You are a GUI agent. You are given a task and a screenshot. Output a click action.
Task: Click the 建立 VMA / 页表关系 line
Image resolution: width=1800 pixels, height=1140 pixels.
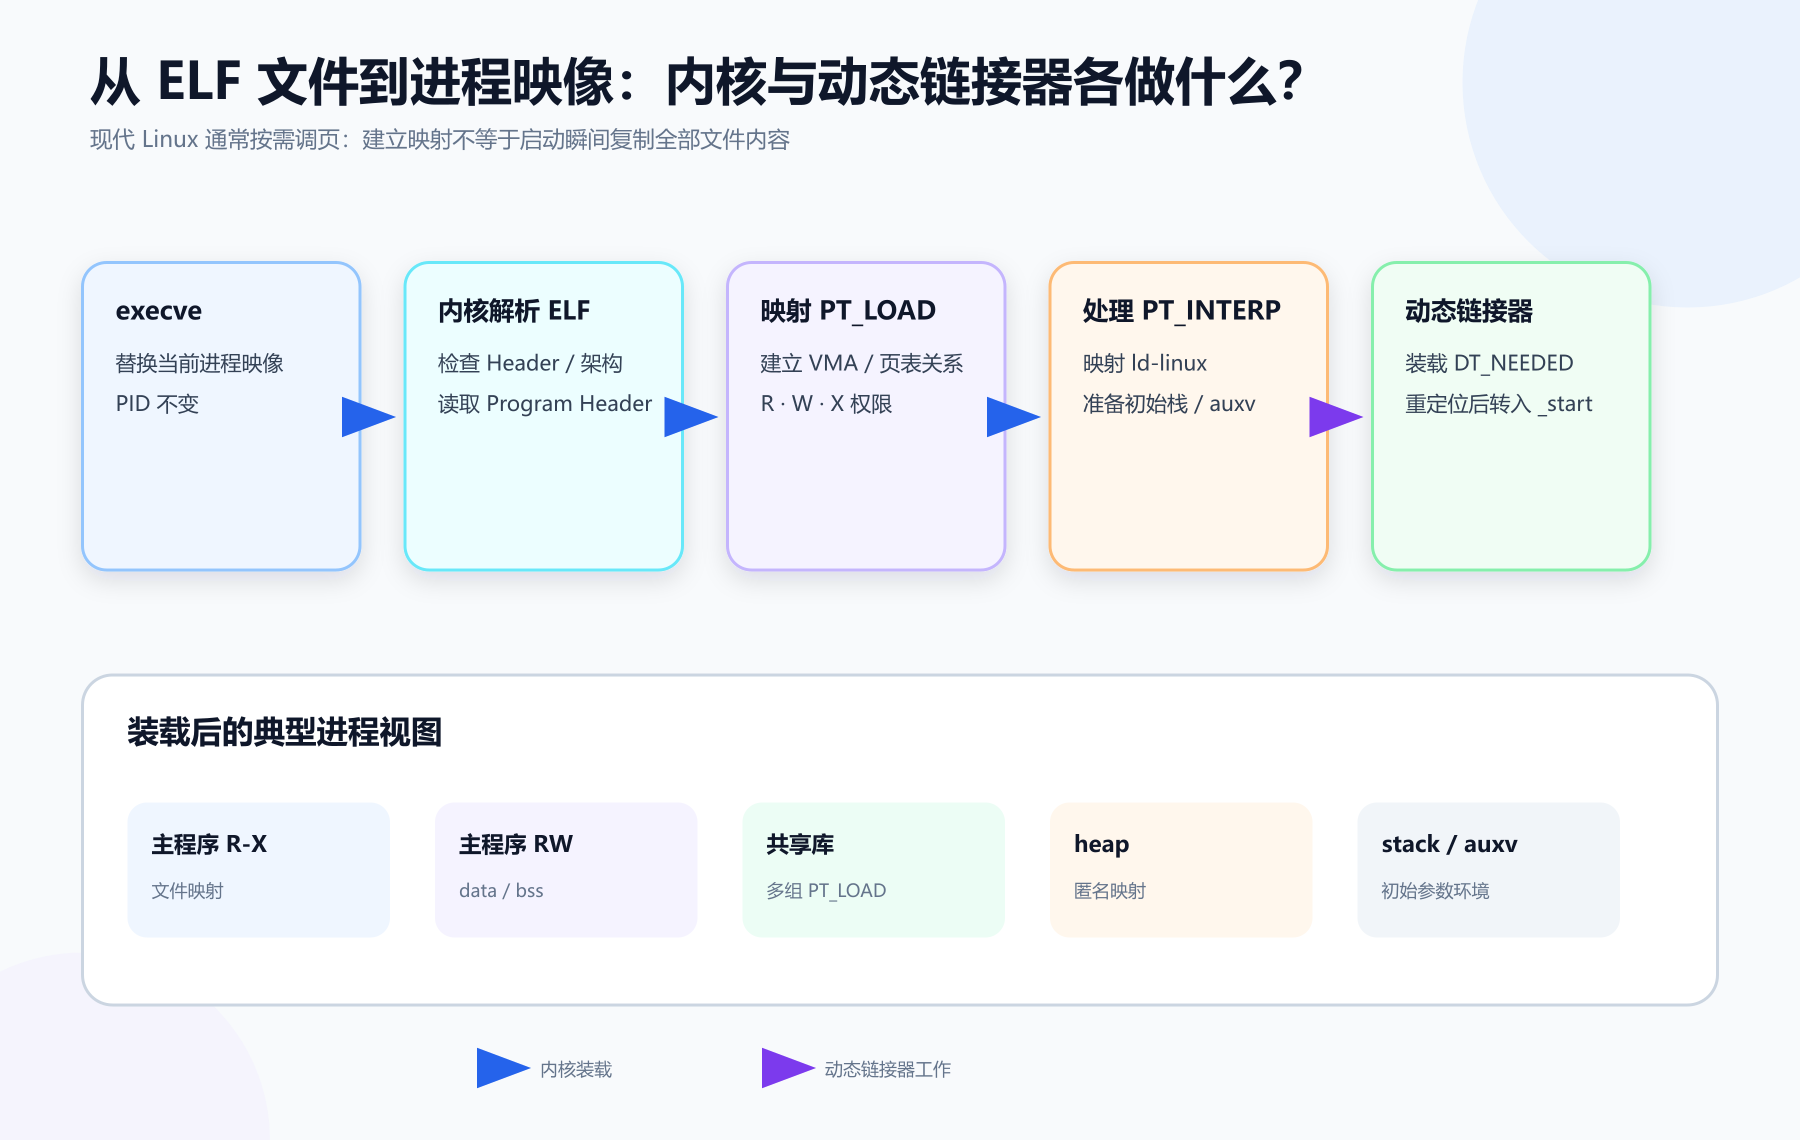pos(862,363)
